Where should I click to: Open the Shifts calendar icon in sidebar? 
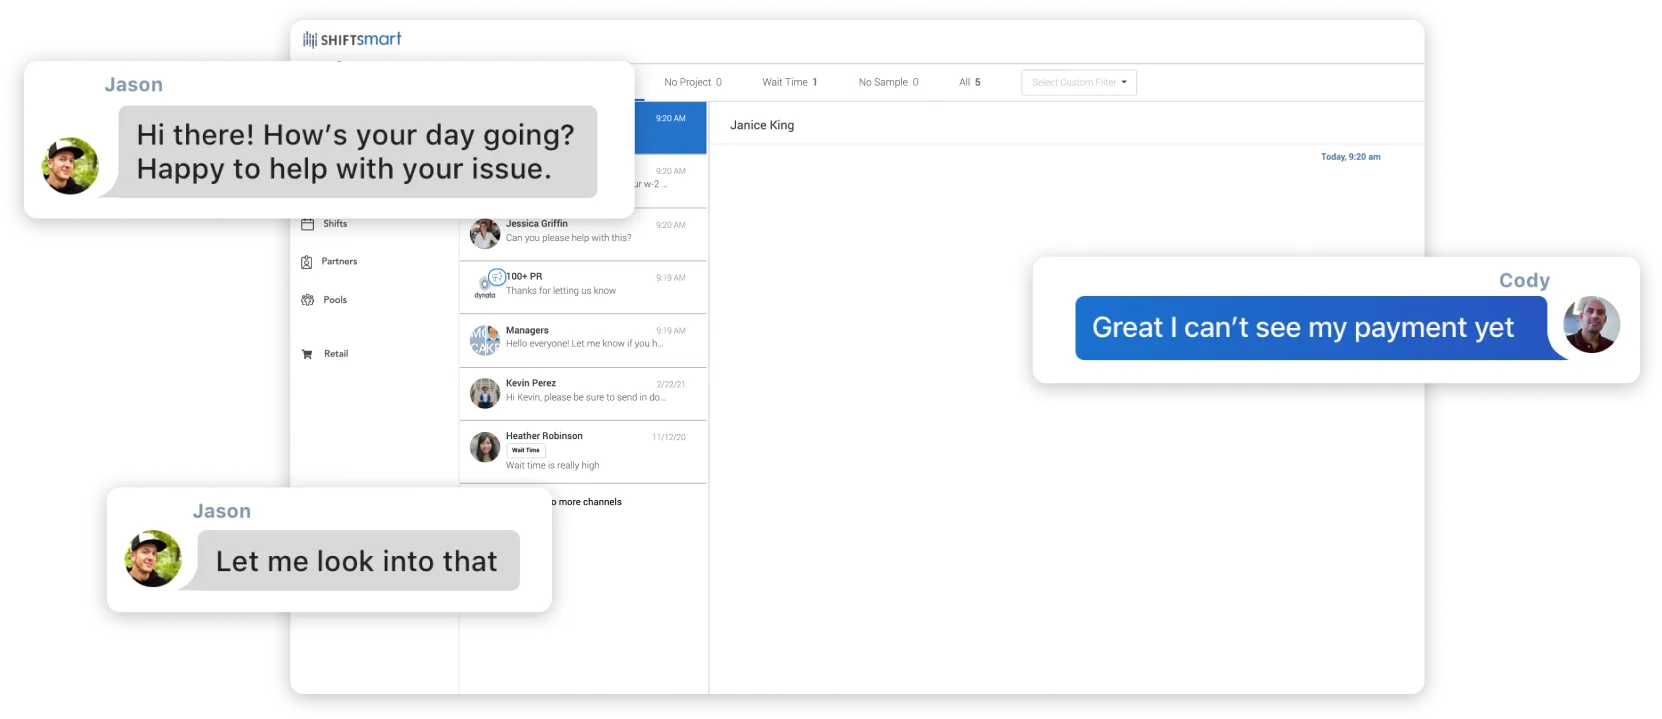[308, 224]
